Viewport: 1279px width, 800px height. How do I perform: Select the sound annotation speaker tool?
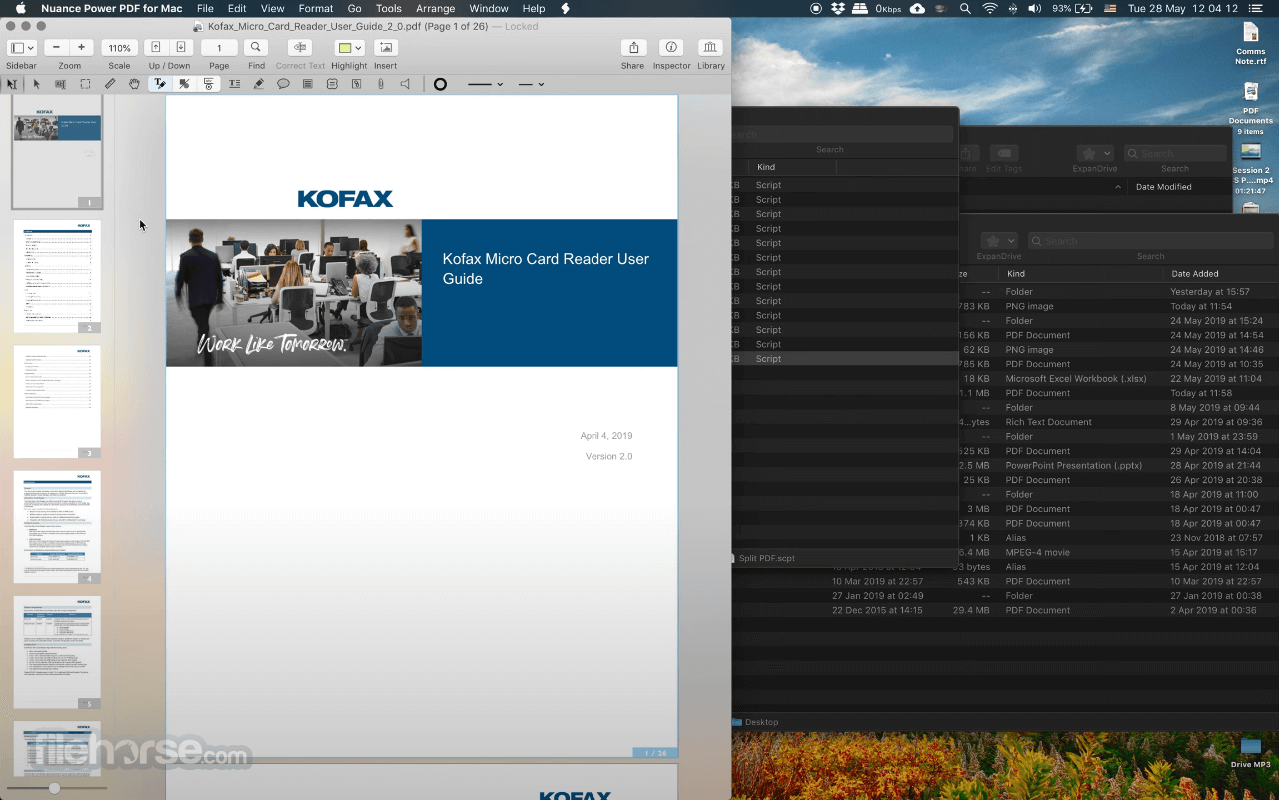coord(405,84)
